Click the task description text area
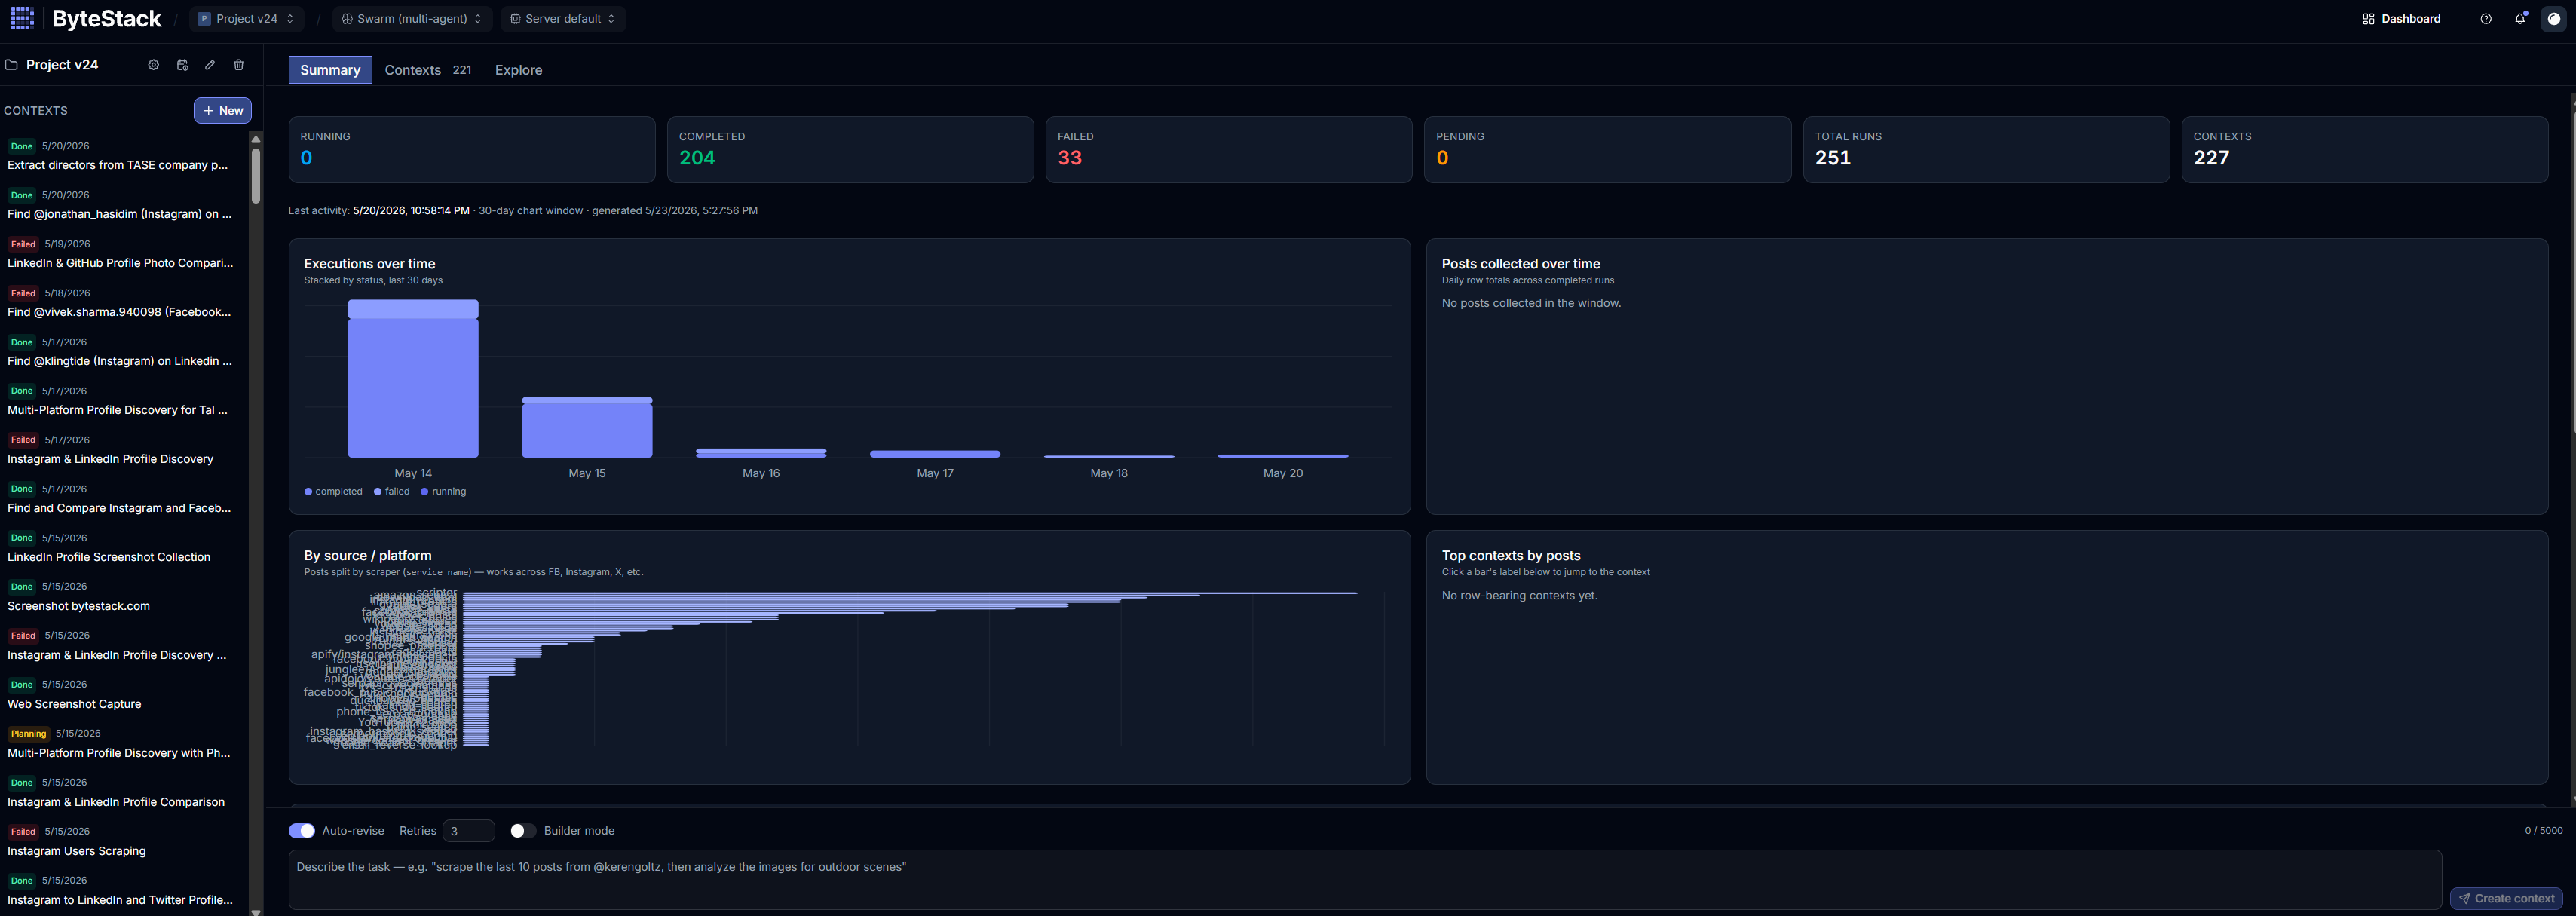The width and height of the screenshot is (2576, 916). coord(1365,880)
